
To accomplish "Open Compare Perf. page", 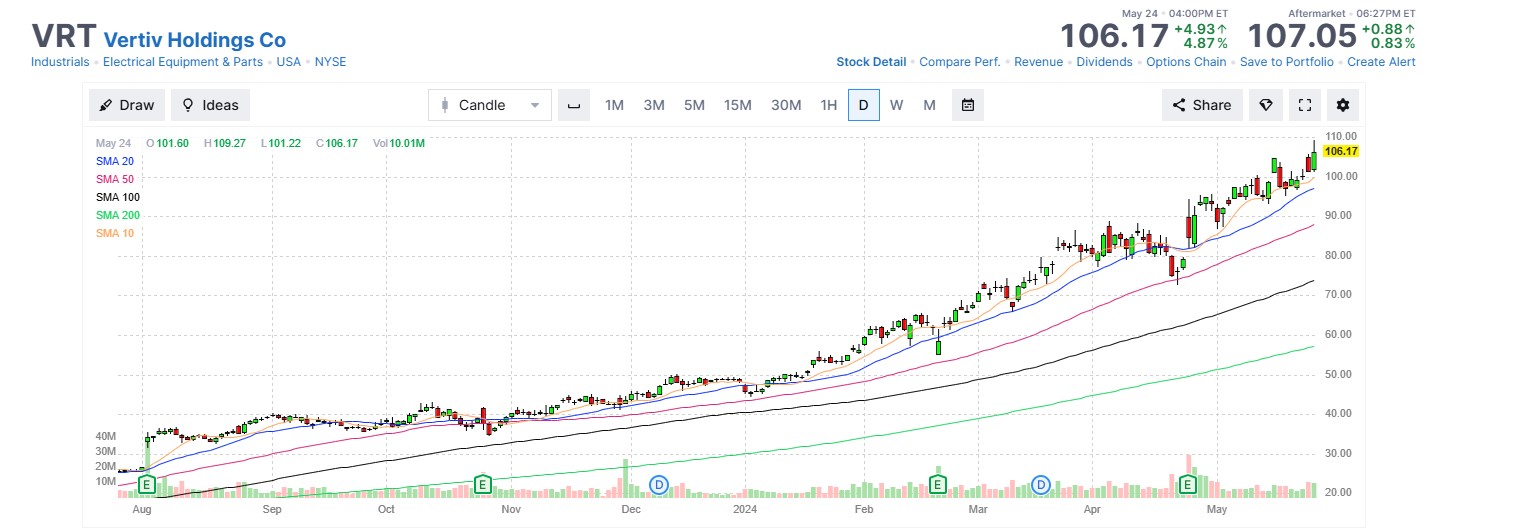I will [960, 62].
